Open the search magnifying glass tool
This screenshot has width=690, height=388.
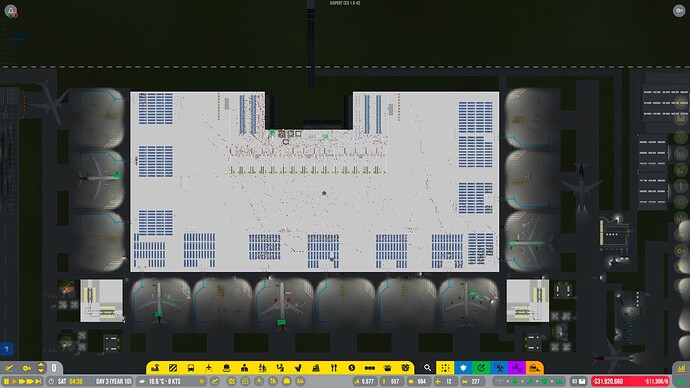(x=427, y=368)
